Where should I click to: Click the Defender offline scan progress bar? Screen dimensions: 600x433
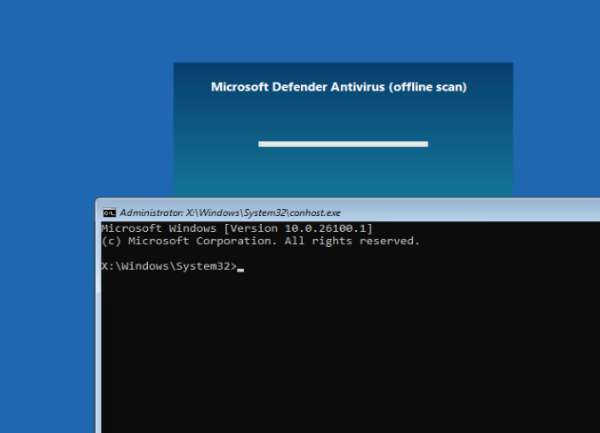click(x=343, y=144)
